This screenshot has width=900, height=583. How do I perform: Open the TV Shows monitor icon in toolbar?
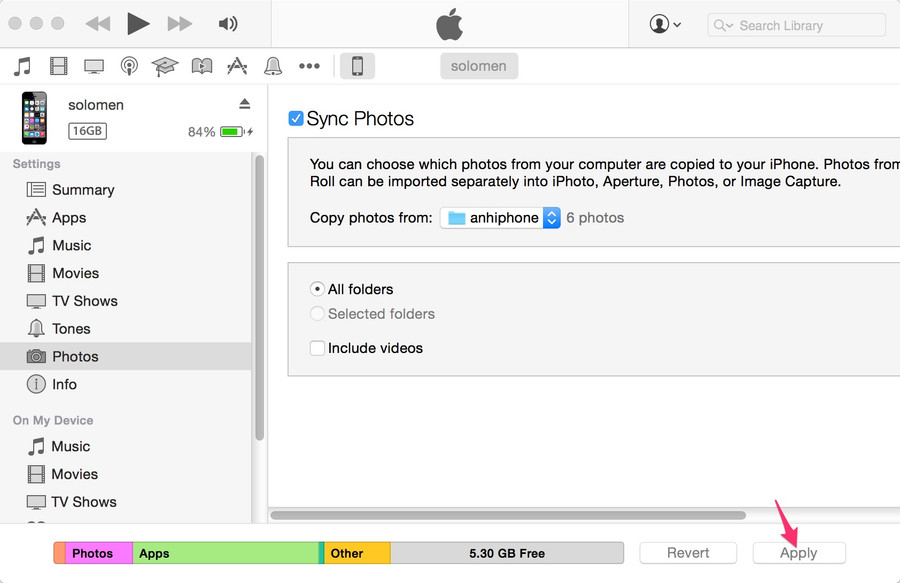coord(94,66)
